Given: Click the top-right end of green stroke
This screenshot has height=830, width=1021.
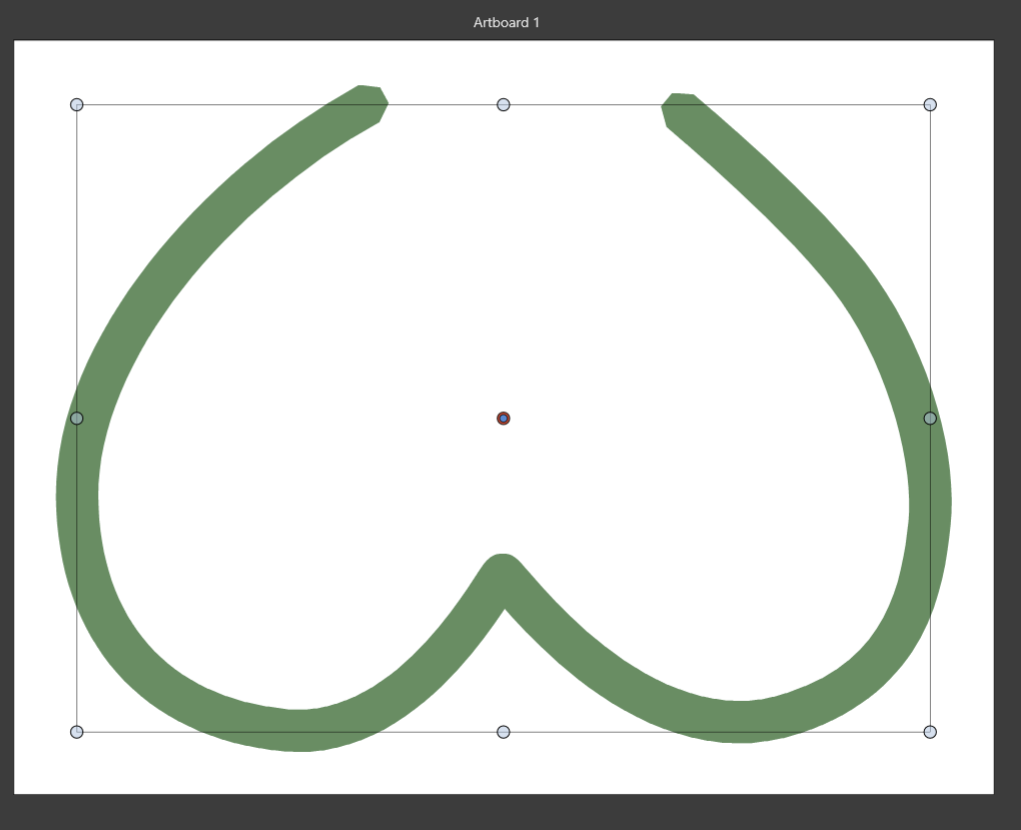Looking at the screenshot, I should (x=682, y=110).
